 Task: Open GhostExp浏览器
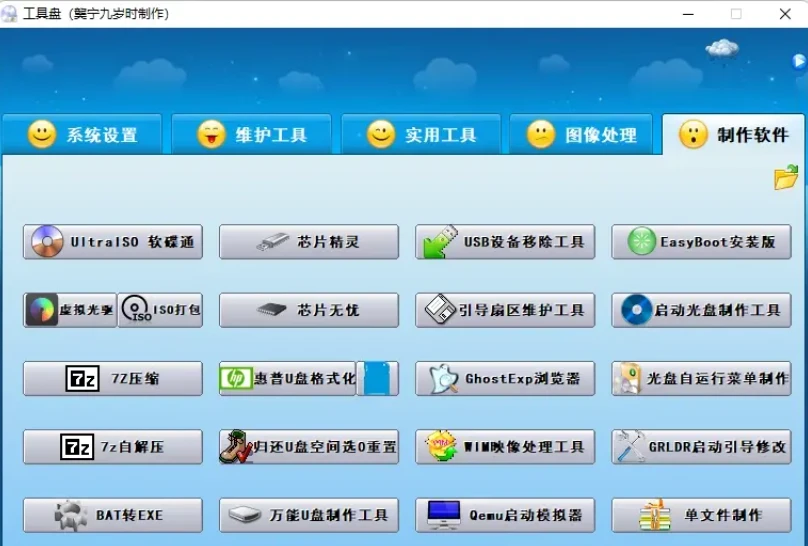505,379
